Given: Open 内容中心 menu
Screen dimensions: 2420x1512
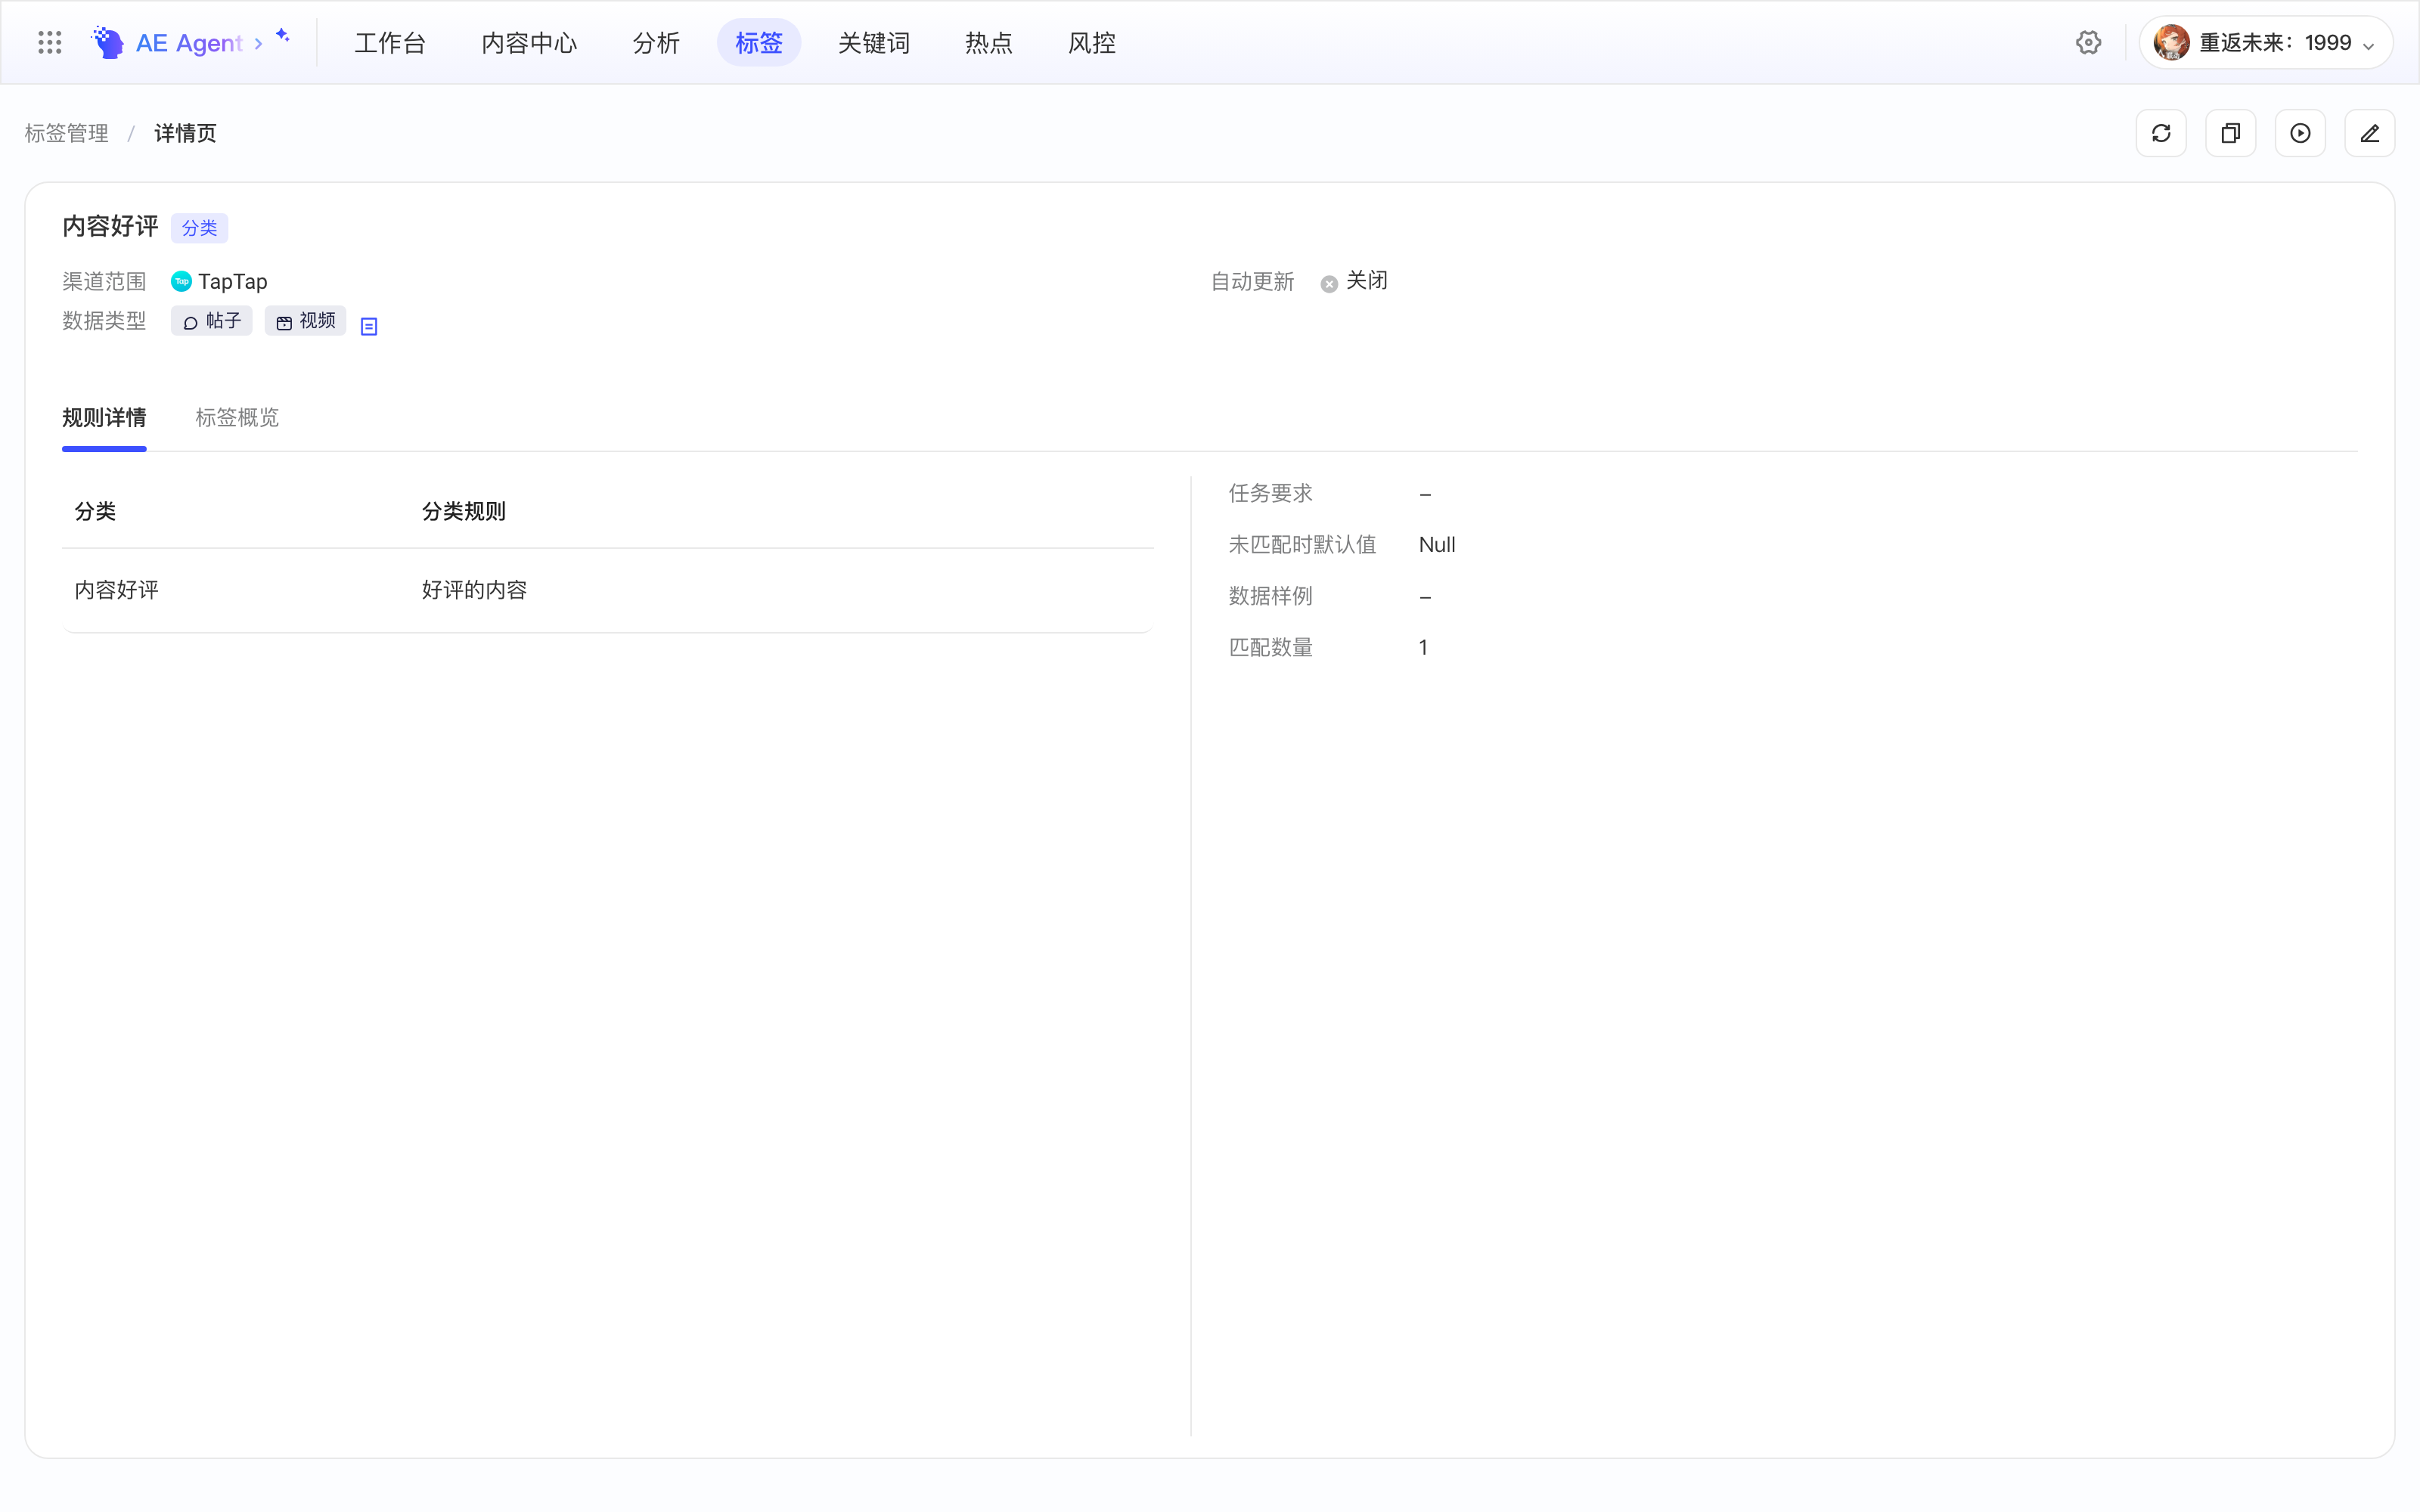Looking at the screenshot, I should [529, 43].
